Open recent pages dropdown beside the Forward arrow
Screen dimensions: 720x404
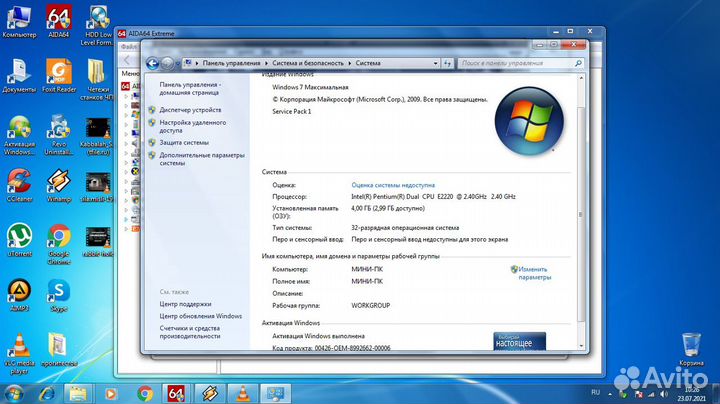click(x=178, y=64)
